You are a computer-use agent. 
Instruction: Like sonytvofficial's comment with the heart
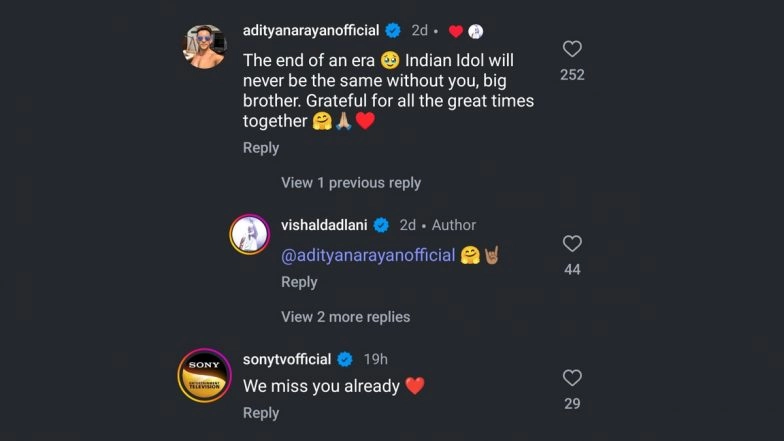pyautogui.click(x=572, y=377)
